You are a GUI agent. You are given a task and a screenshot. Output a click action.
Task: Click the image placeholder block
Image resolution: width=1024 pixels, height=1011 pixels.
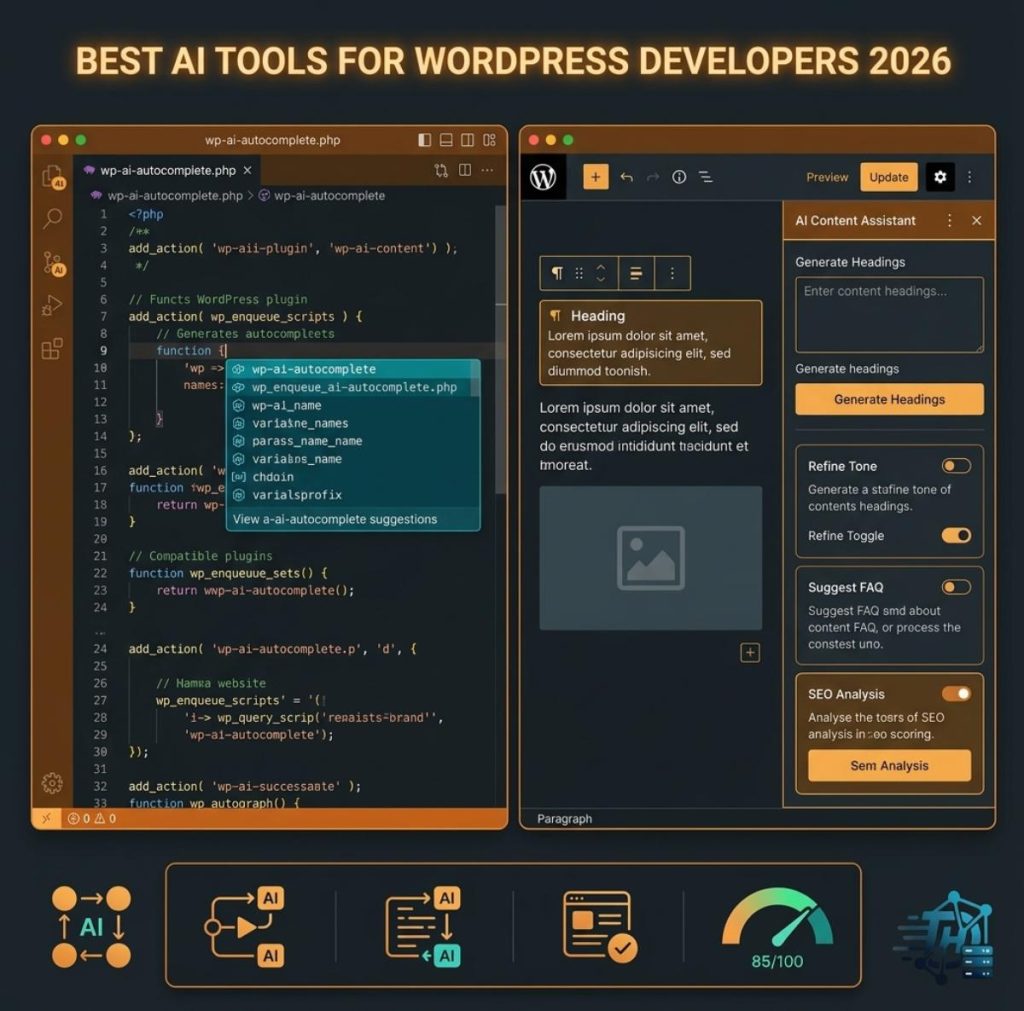point(650,558)
